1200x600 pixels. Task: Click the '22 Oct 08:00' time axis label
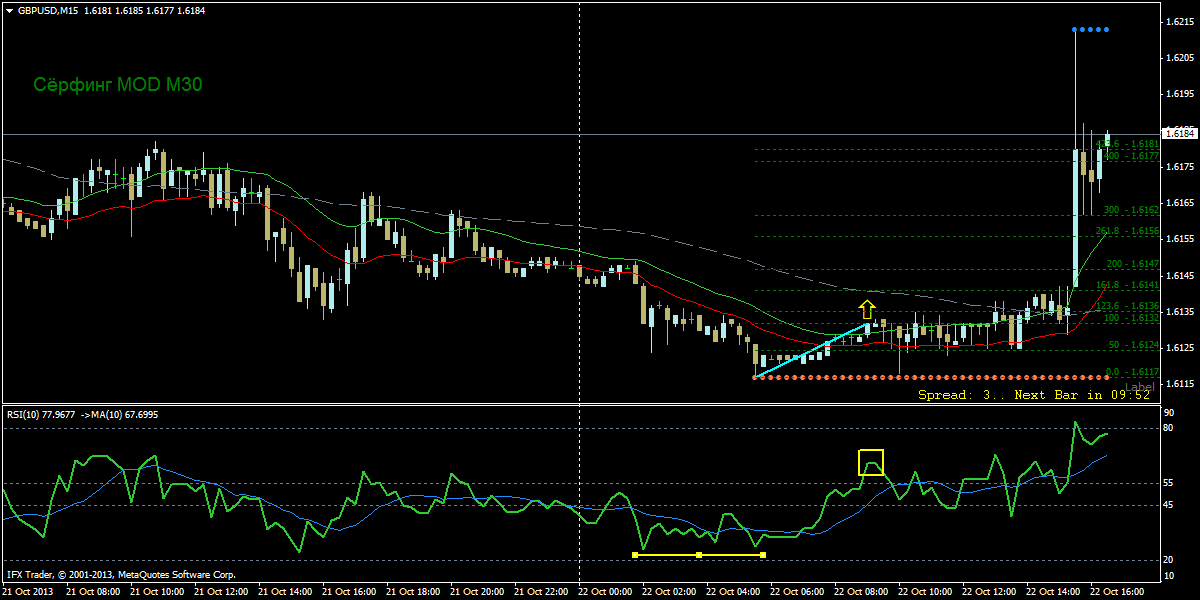(862, 591)
